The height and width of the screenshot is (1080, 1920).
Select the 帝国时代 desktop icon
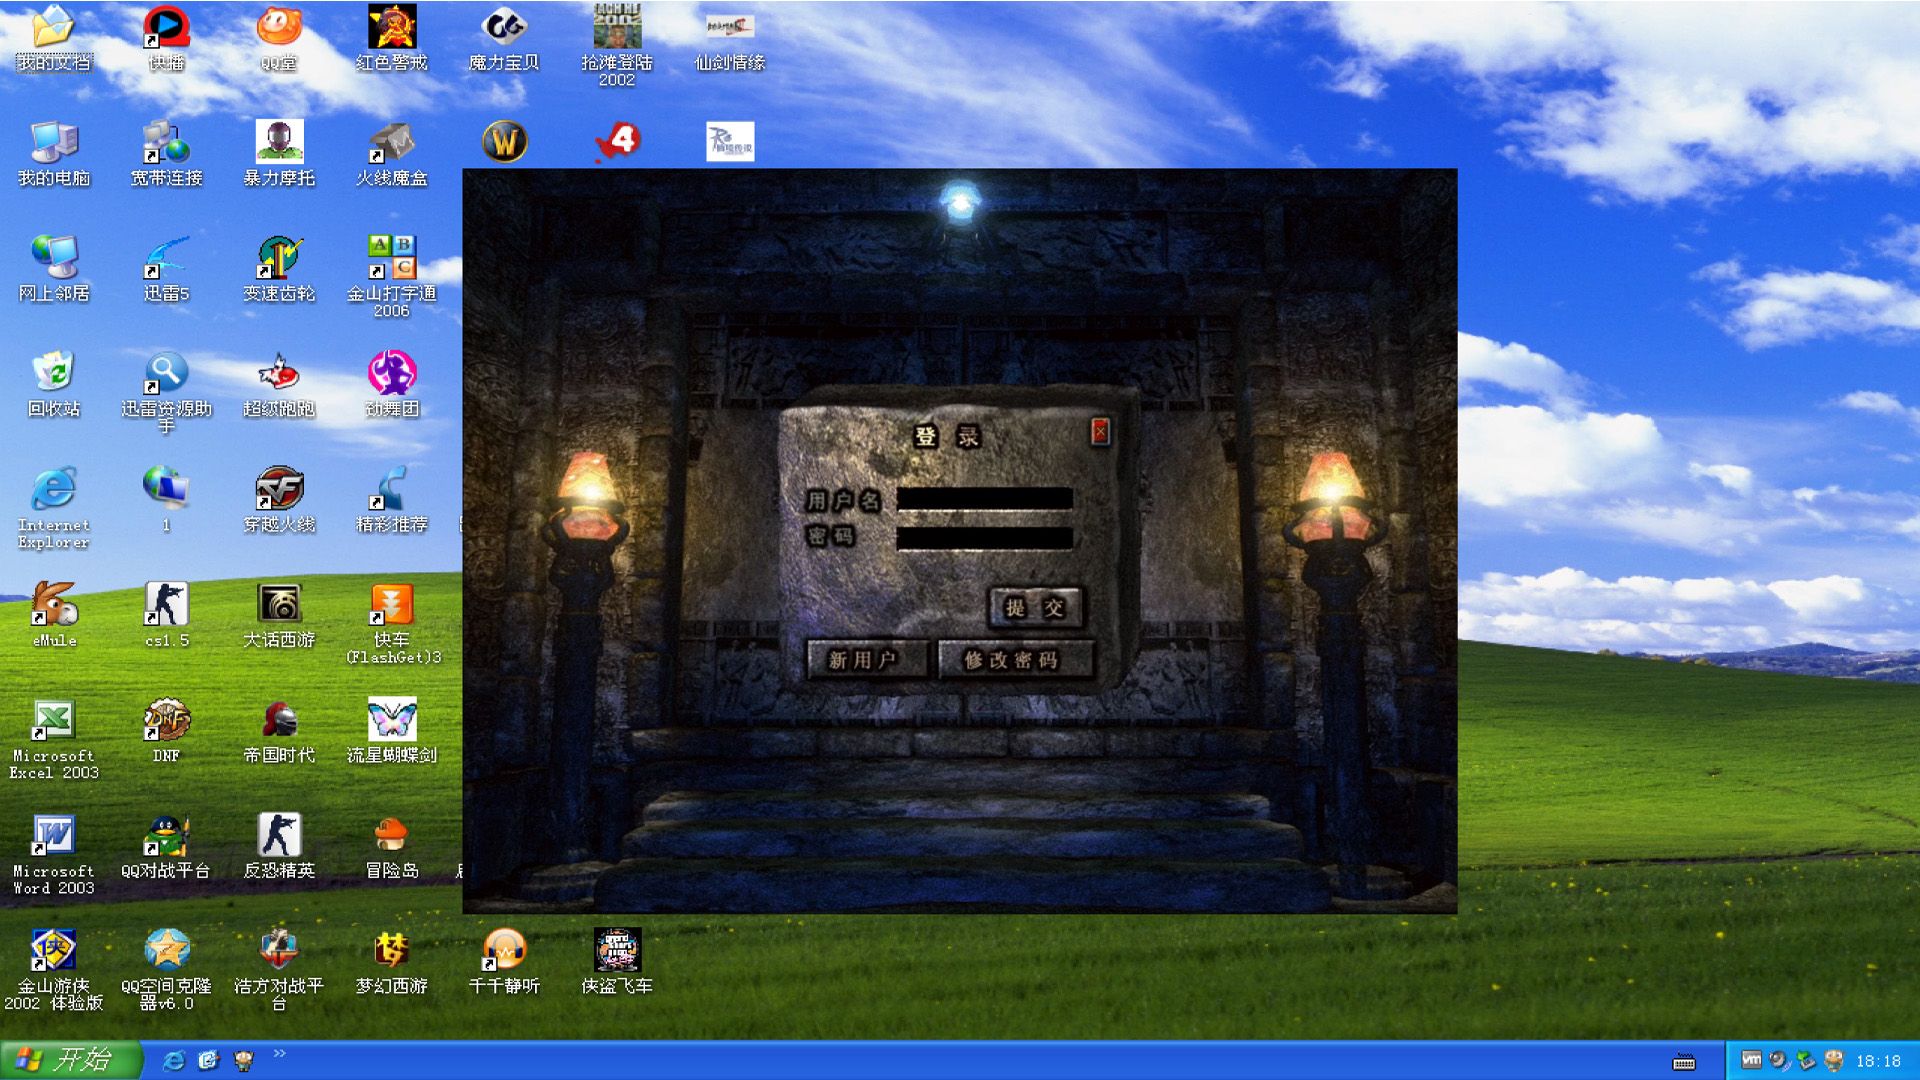click(279, 731)
